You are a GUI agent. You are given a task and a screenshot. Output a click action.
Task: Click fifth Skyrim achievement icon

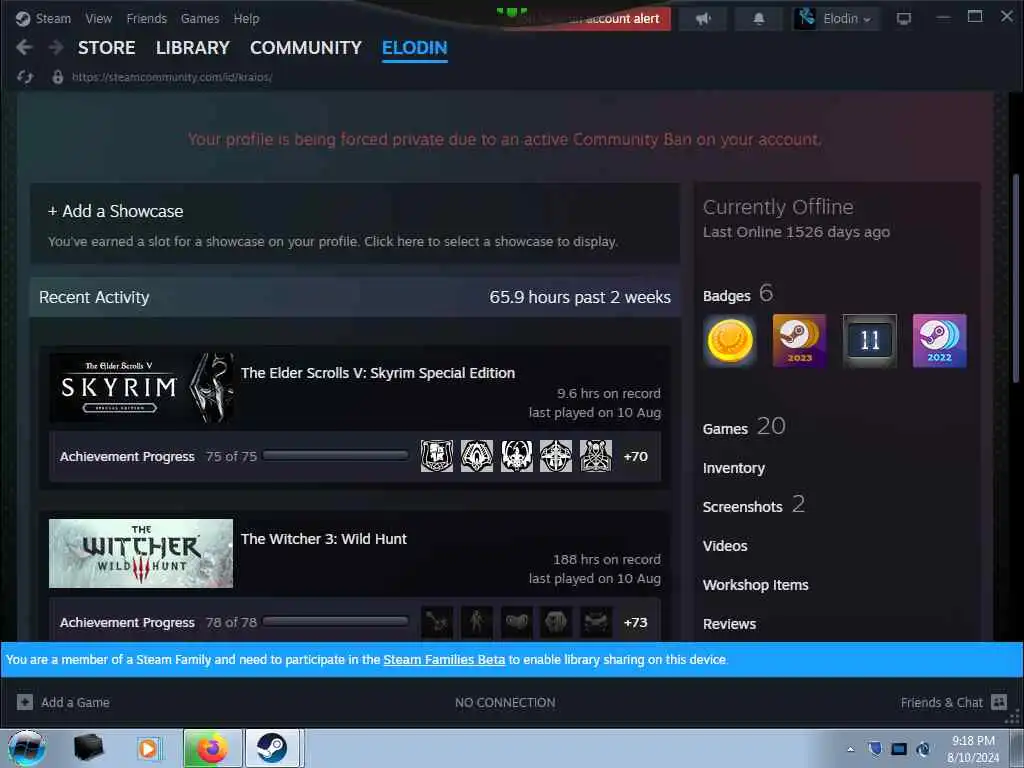(x=596, y=456)
